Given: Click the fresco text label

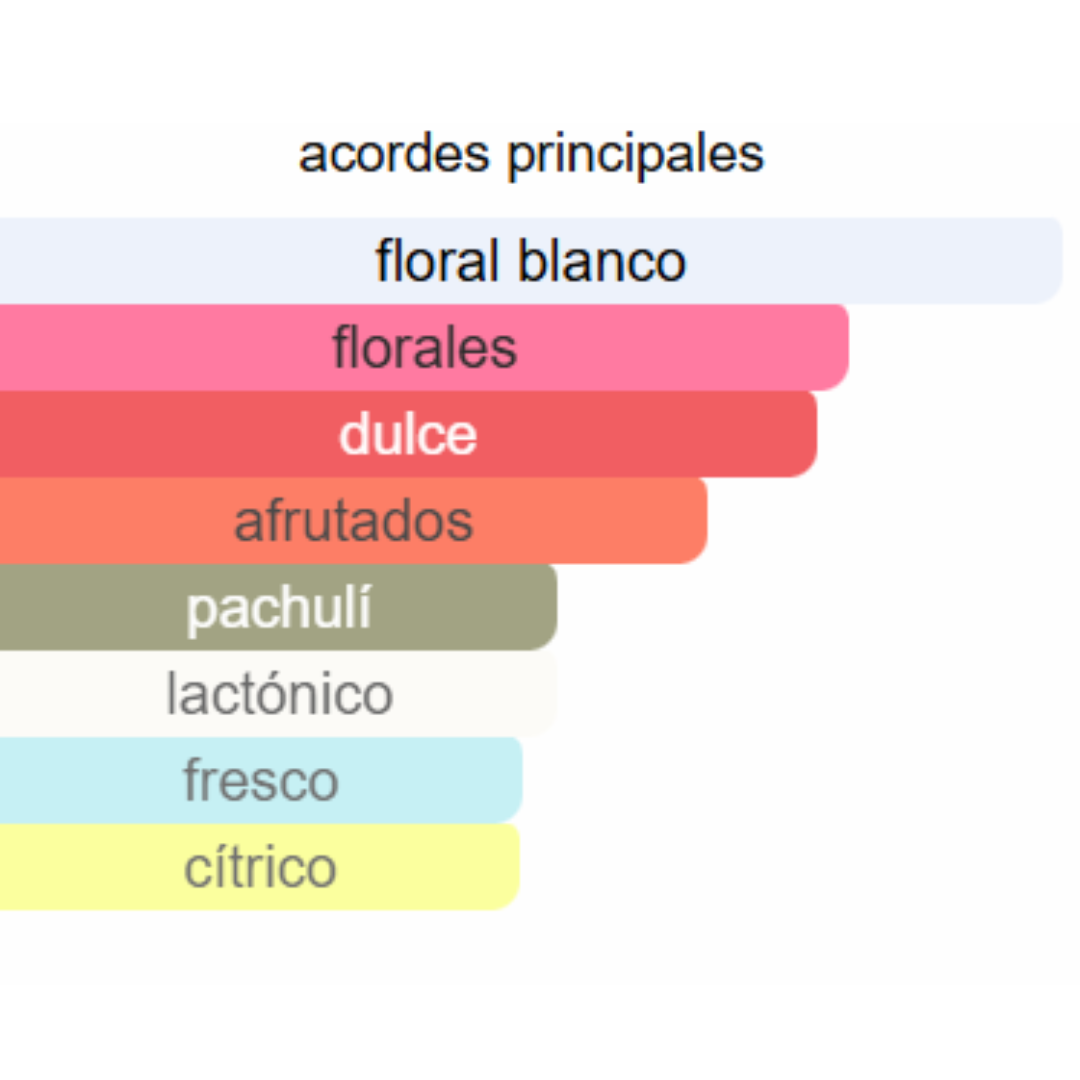Looking at the screenshot, I should coord(261,780).
